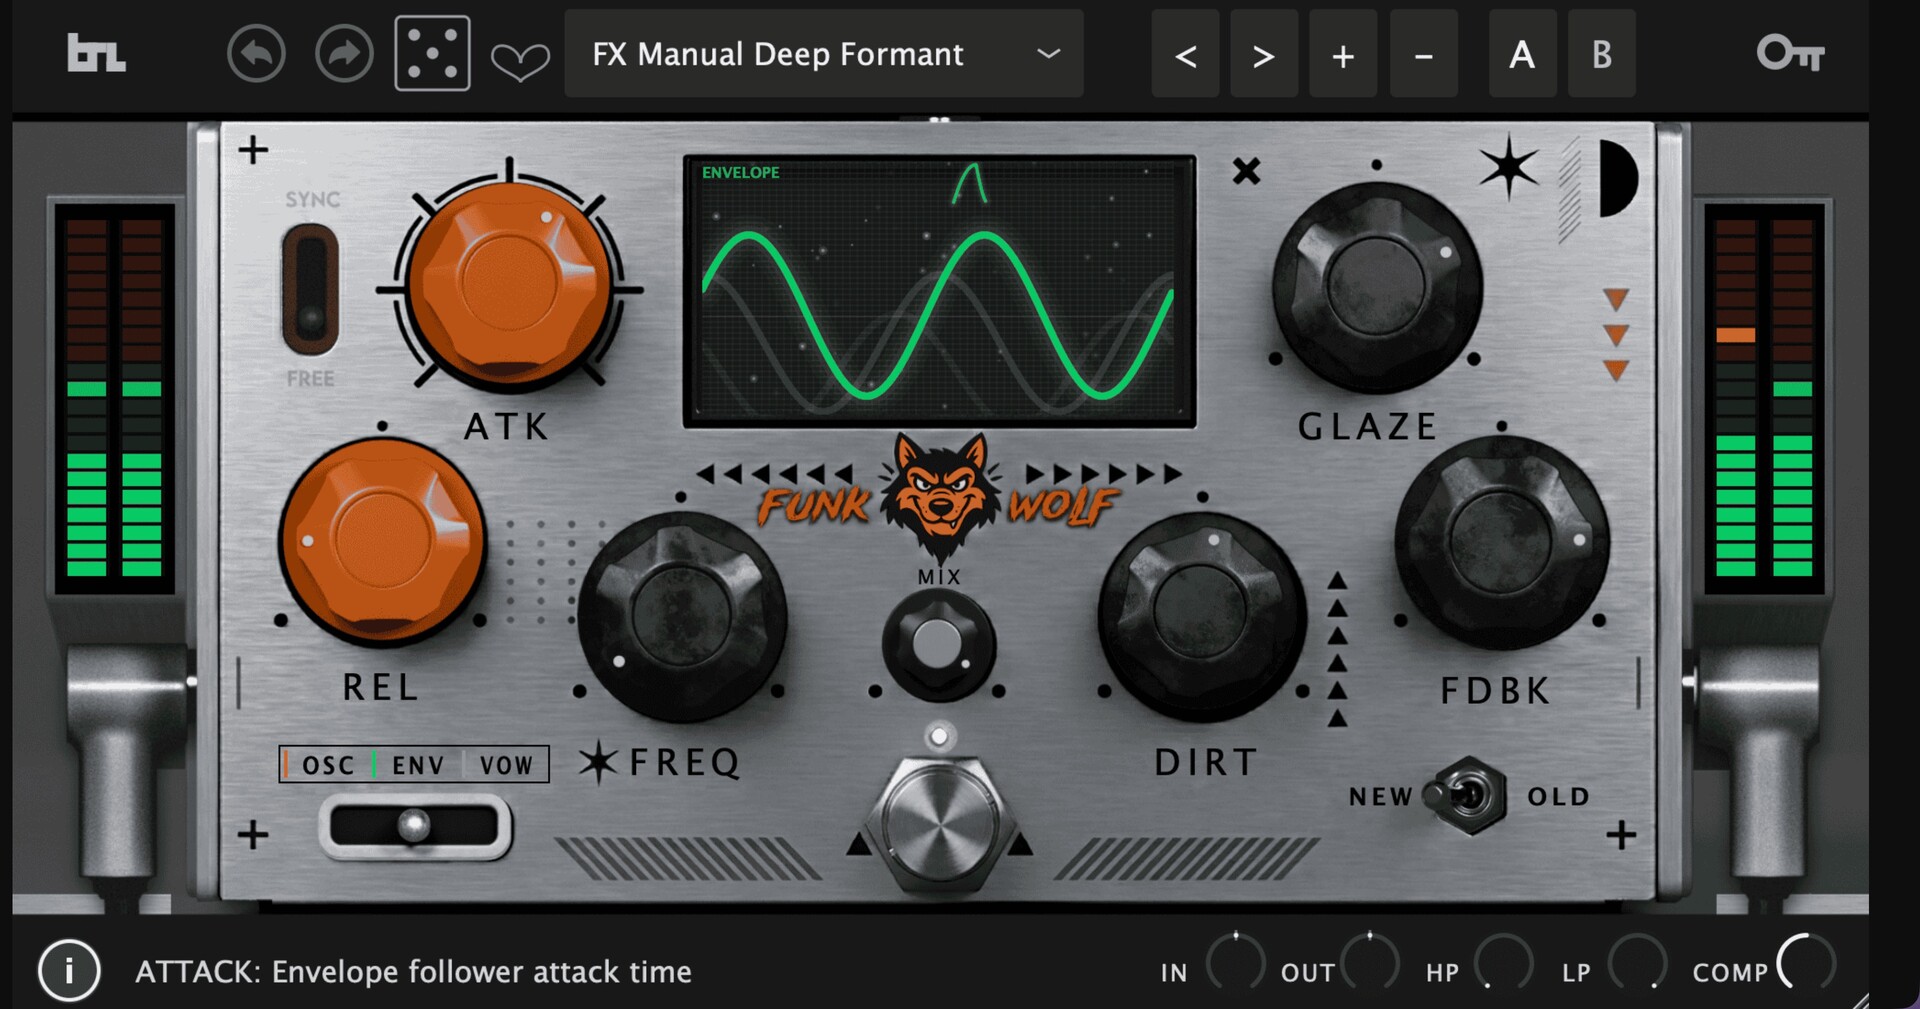This screenshot has width=1920, height=1009.
Task: Click the half-moon icon at top right
Action: pyautogui.click(x=1616, y=178)
